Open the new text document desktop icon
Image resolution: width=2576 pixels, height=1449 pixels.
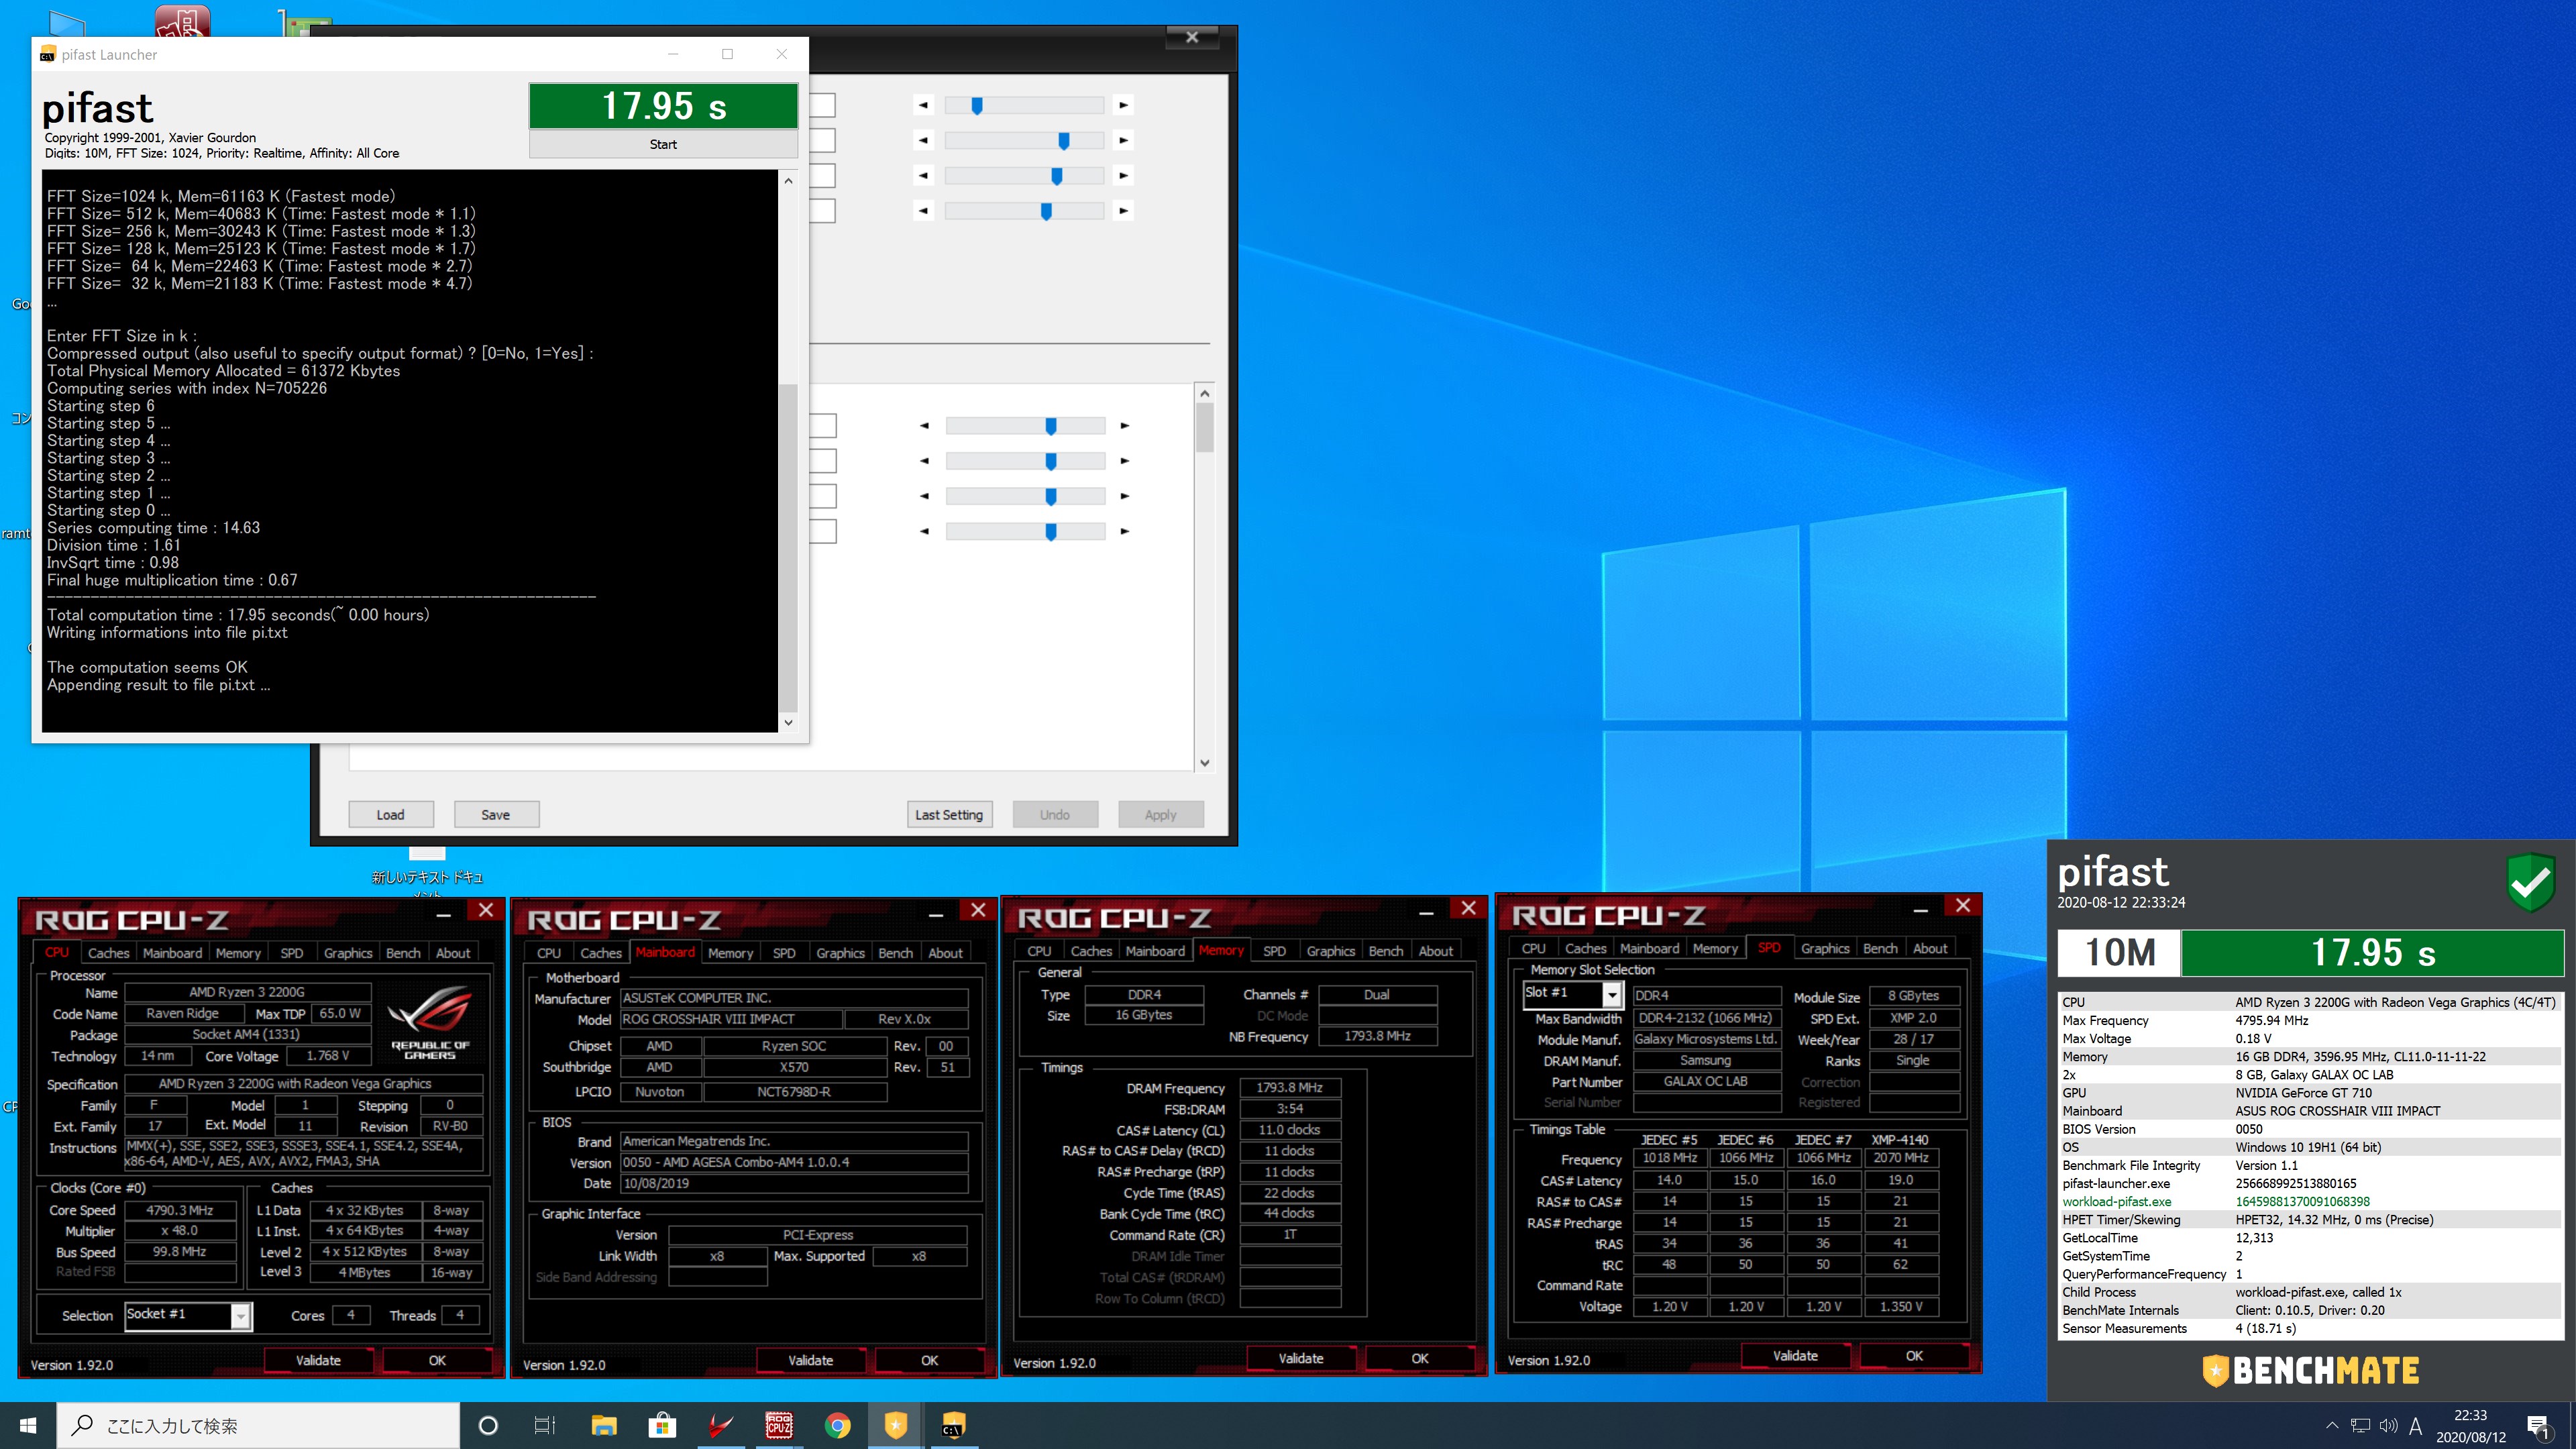click(x=427, y=868)
